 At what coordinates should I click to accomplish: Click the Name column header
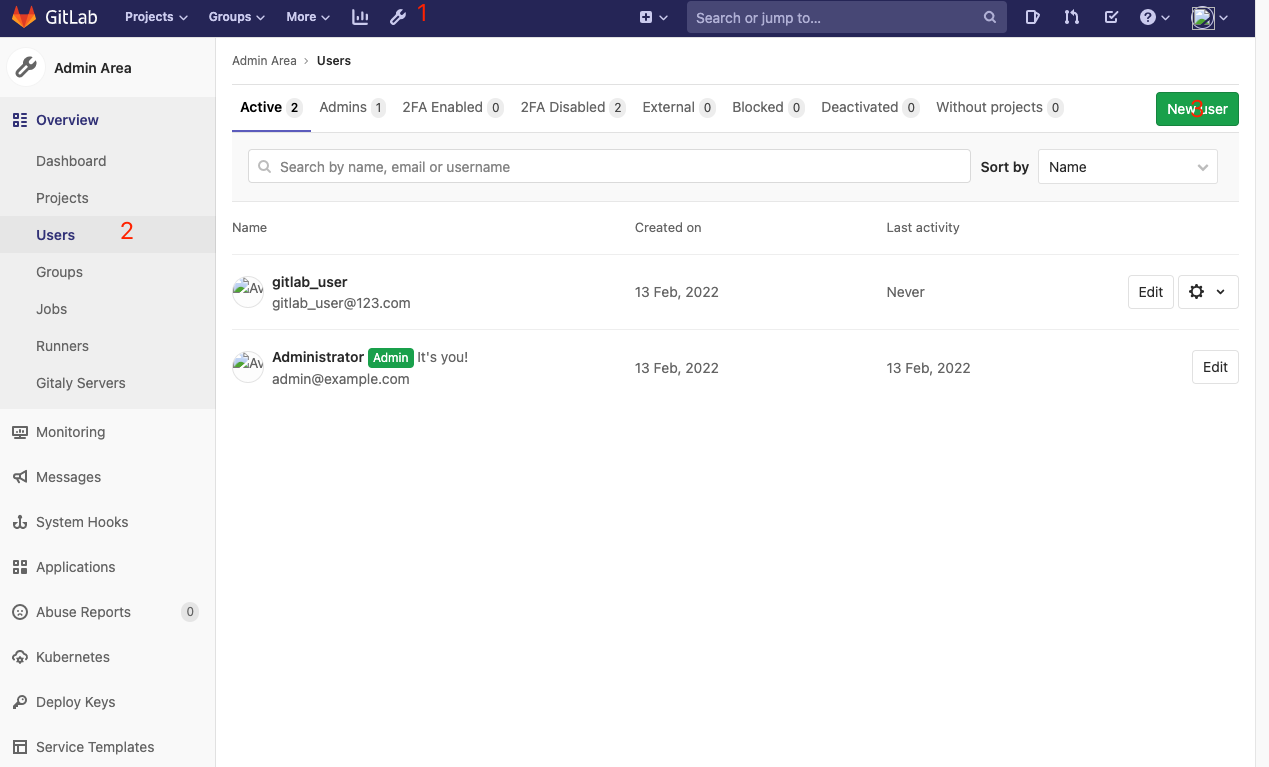[249, 228]
